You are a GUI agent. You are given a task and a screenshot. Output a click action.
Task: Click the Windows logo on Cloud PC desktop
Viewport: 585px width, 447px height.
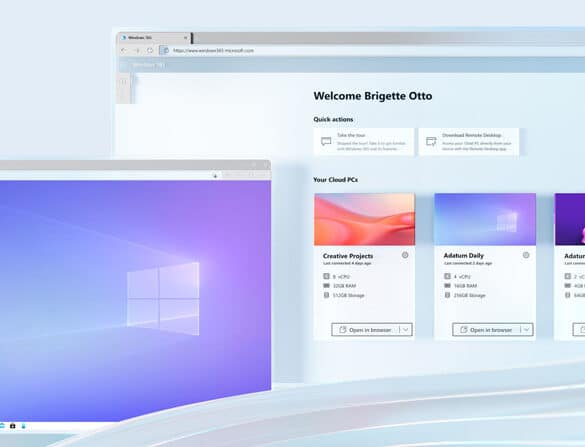click(163, 299)
